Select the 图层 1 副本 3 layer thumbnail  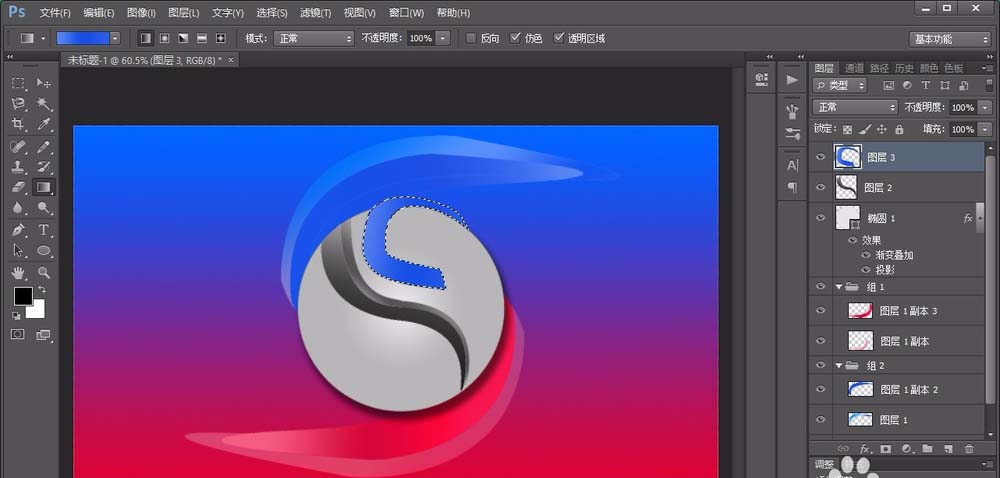[x=860, y=311]
